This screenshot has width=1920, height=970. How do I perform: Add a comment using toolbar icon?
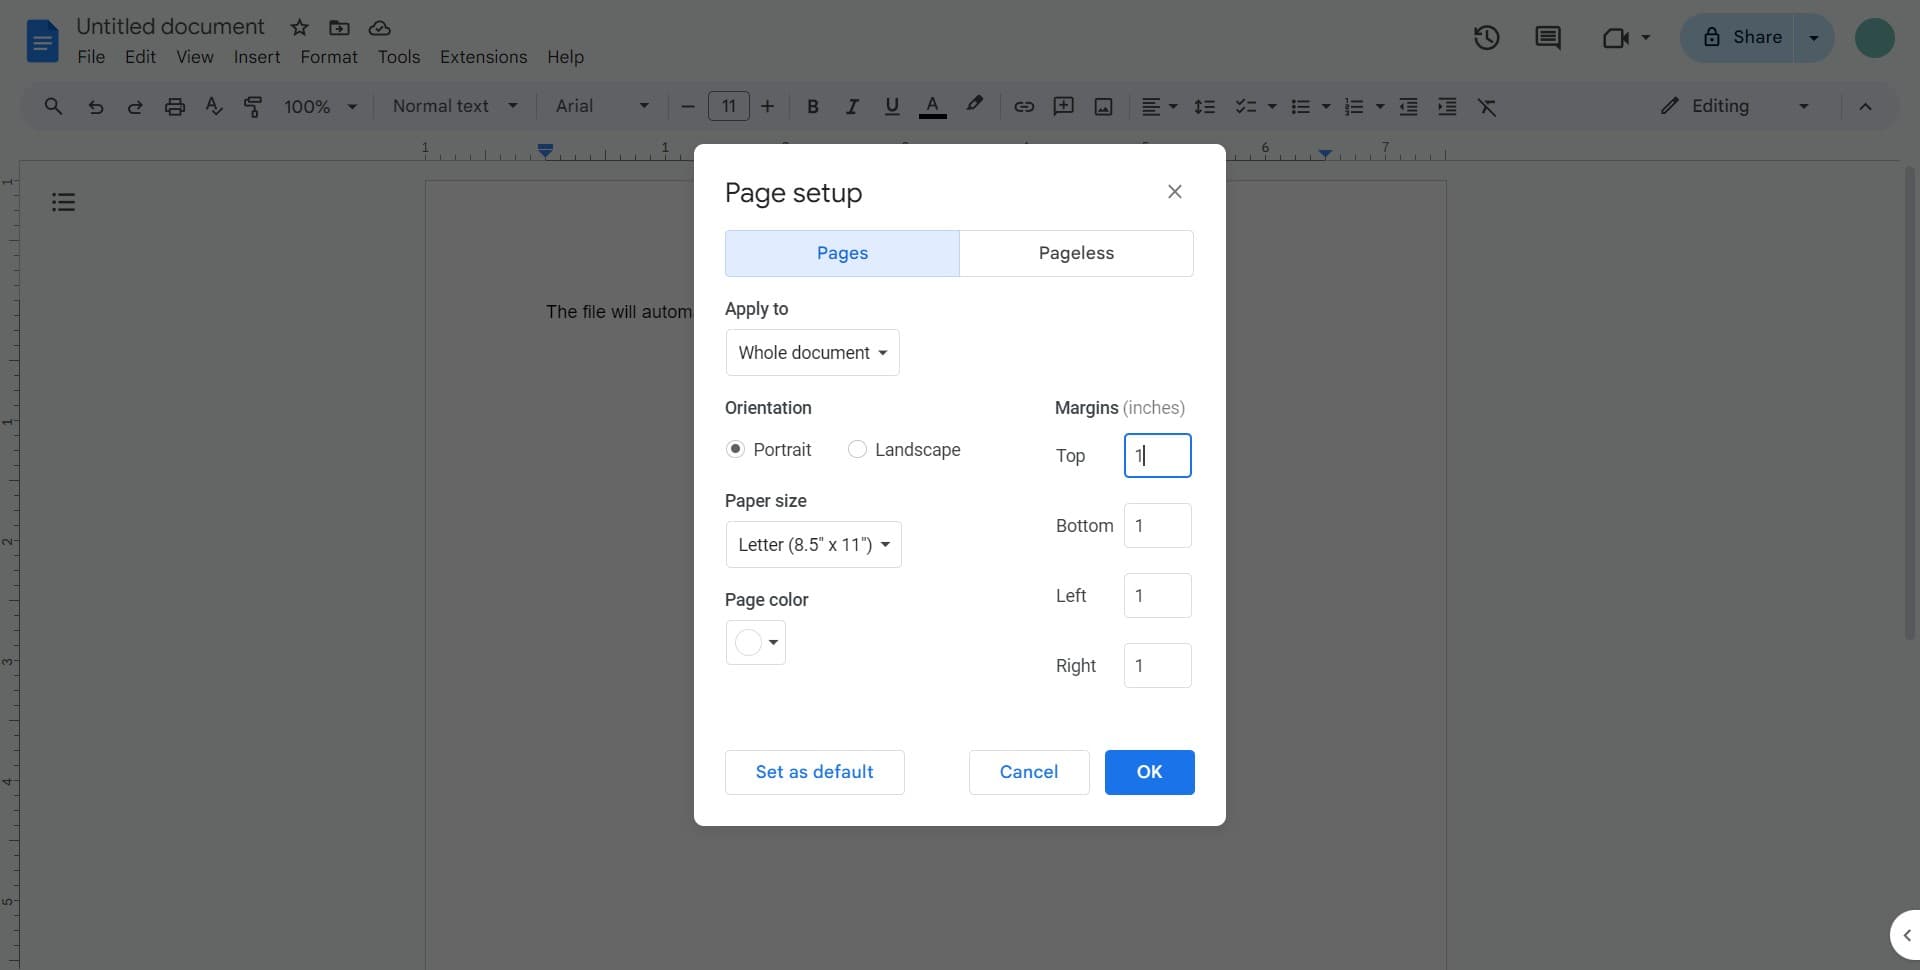pyautogui.click(x=1063, y=106)
